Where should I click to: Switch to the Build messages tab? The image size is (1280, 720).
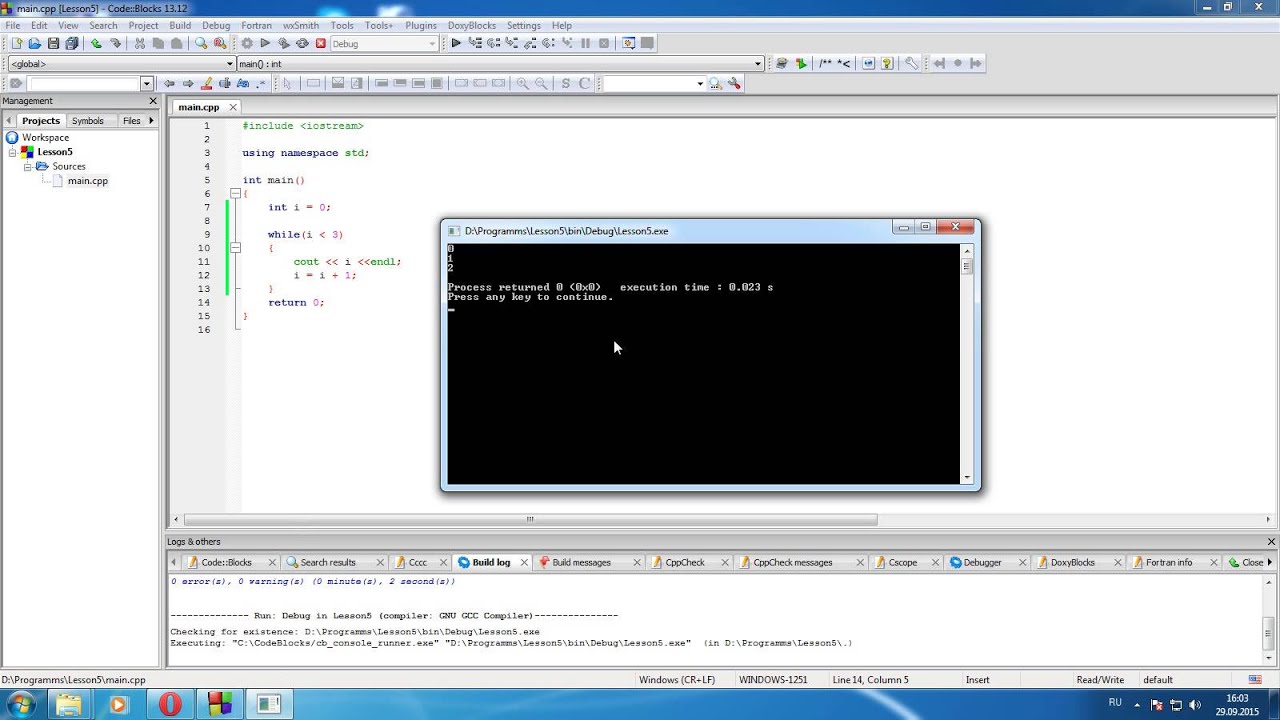tap(581, 562)
